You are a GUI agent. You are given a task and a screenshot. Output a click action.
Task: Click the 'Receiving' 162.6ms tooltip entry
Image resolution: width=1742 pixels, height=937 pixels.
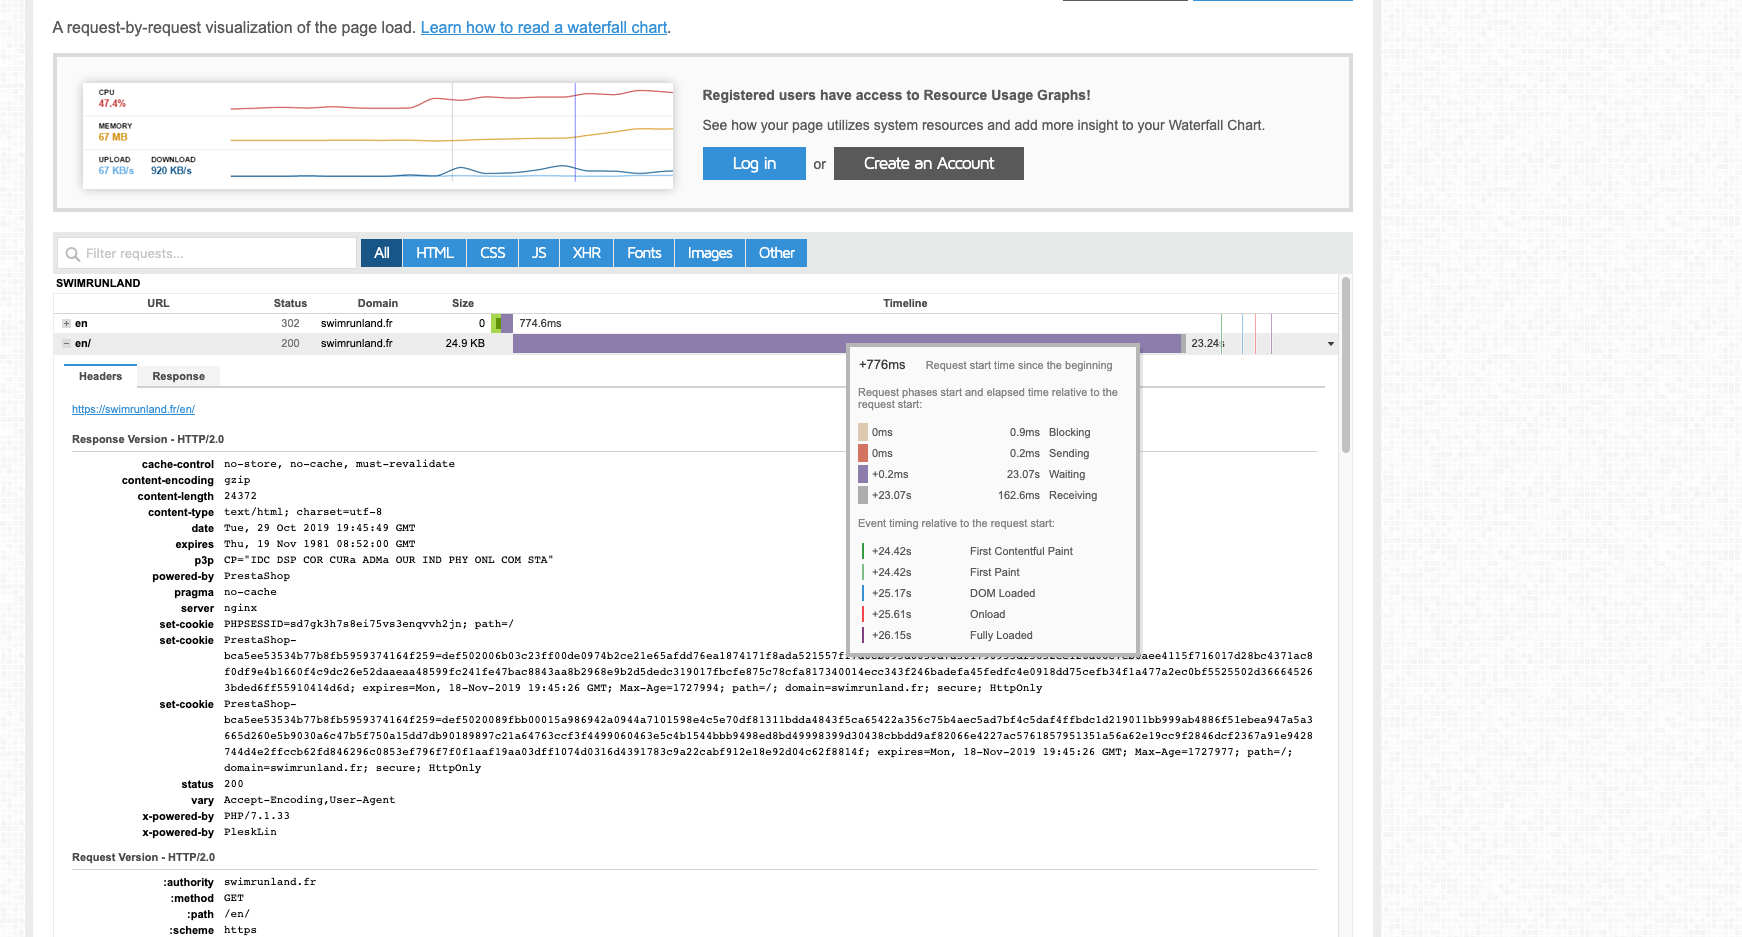pos(1073,495)
